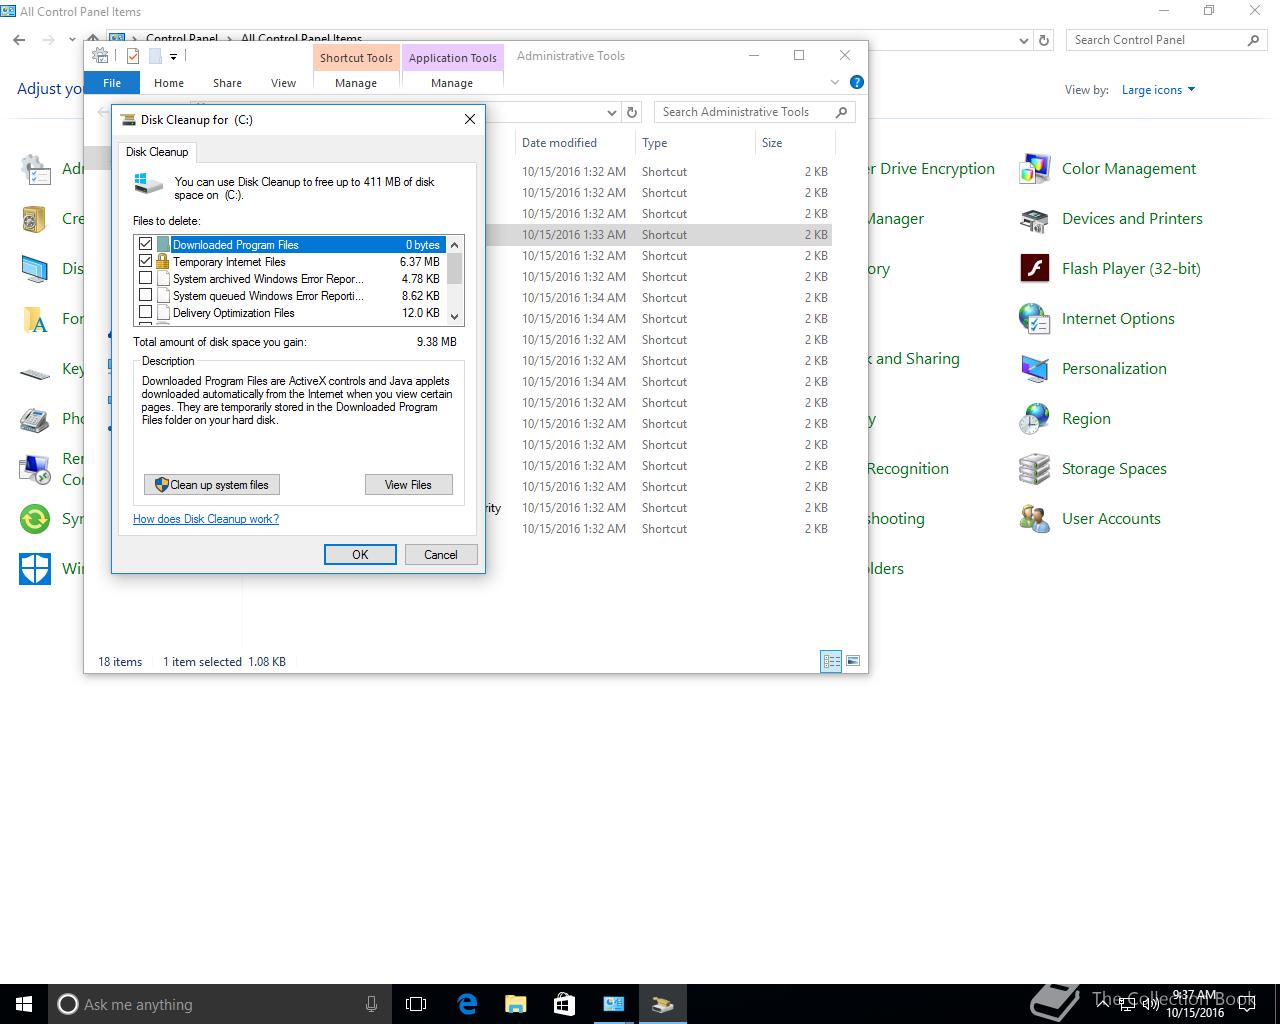Open quick access toolbar customize dropdown

(173, 57)
